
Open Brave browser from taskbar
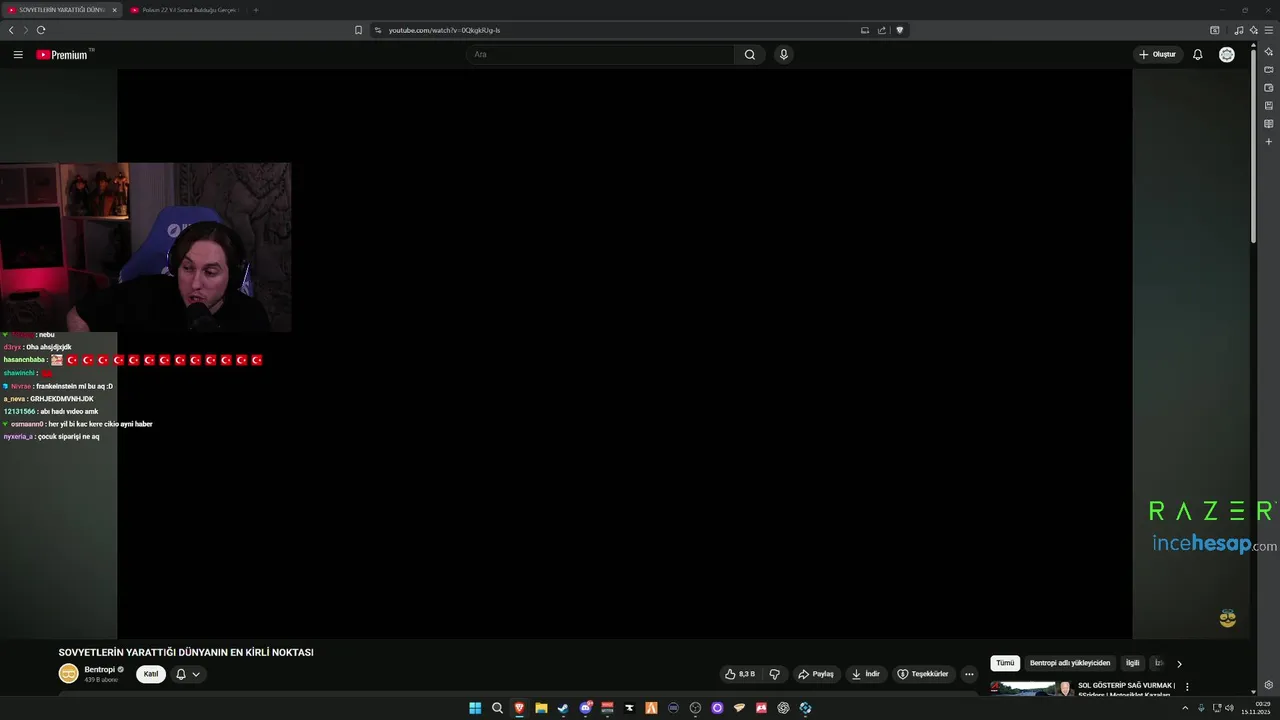coord(519,708)
